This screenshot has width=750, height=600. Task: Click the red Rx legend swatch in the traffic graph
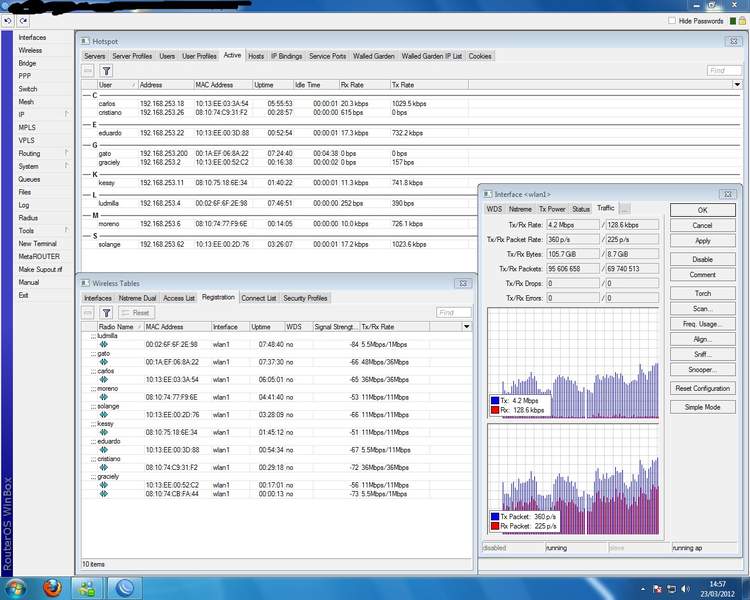coord(495,410)
